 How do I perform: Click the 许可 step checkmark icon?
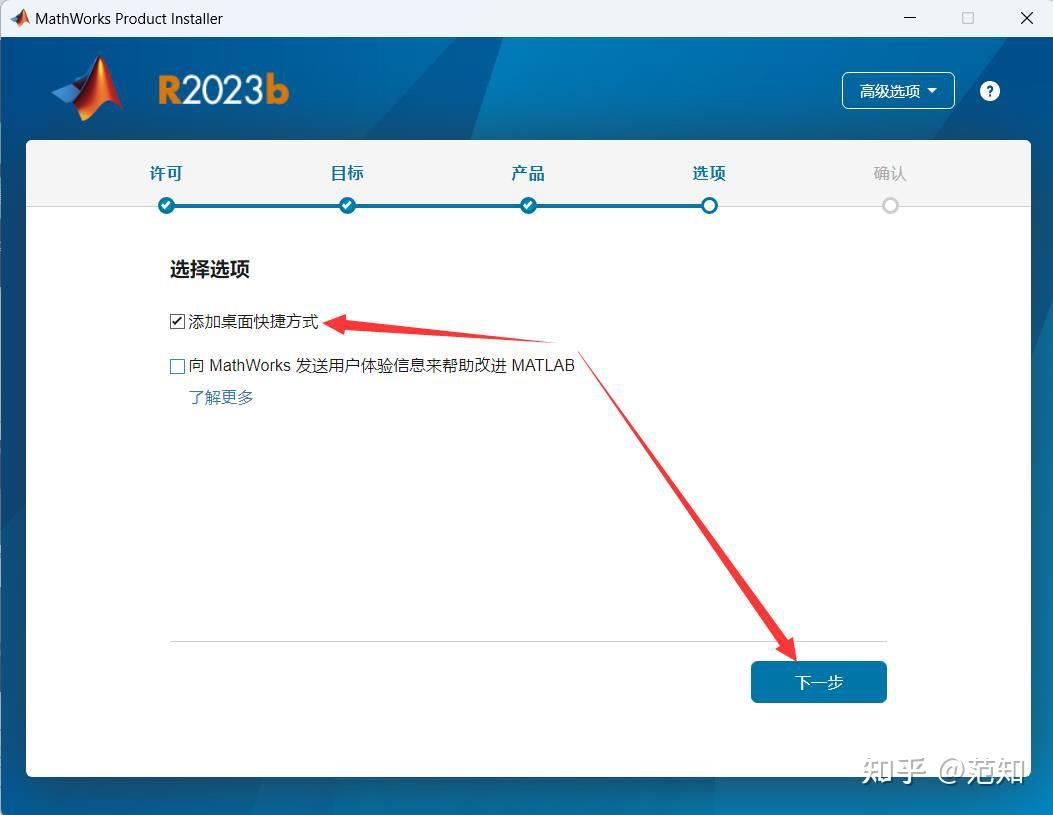166,205
